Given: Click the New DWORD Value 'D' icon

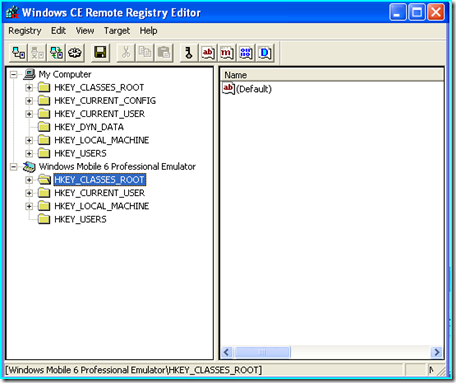Looking at the screenshot, I should pyautogui.click(x=265, y=53).
